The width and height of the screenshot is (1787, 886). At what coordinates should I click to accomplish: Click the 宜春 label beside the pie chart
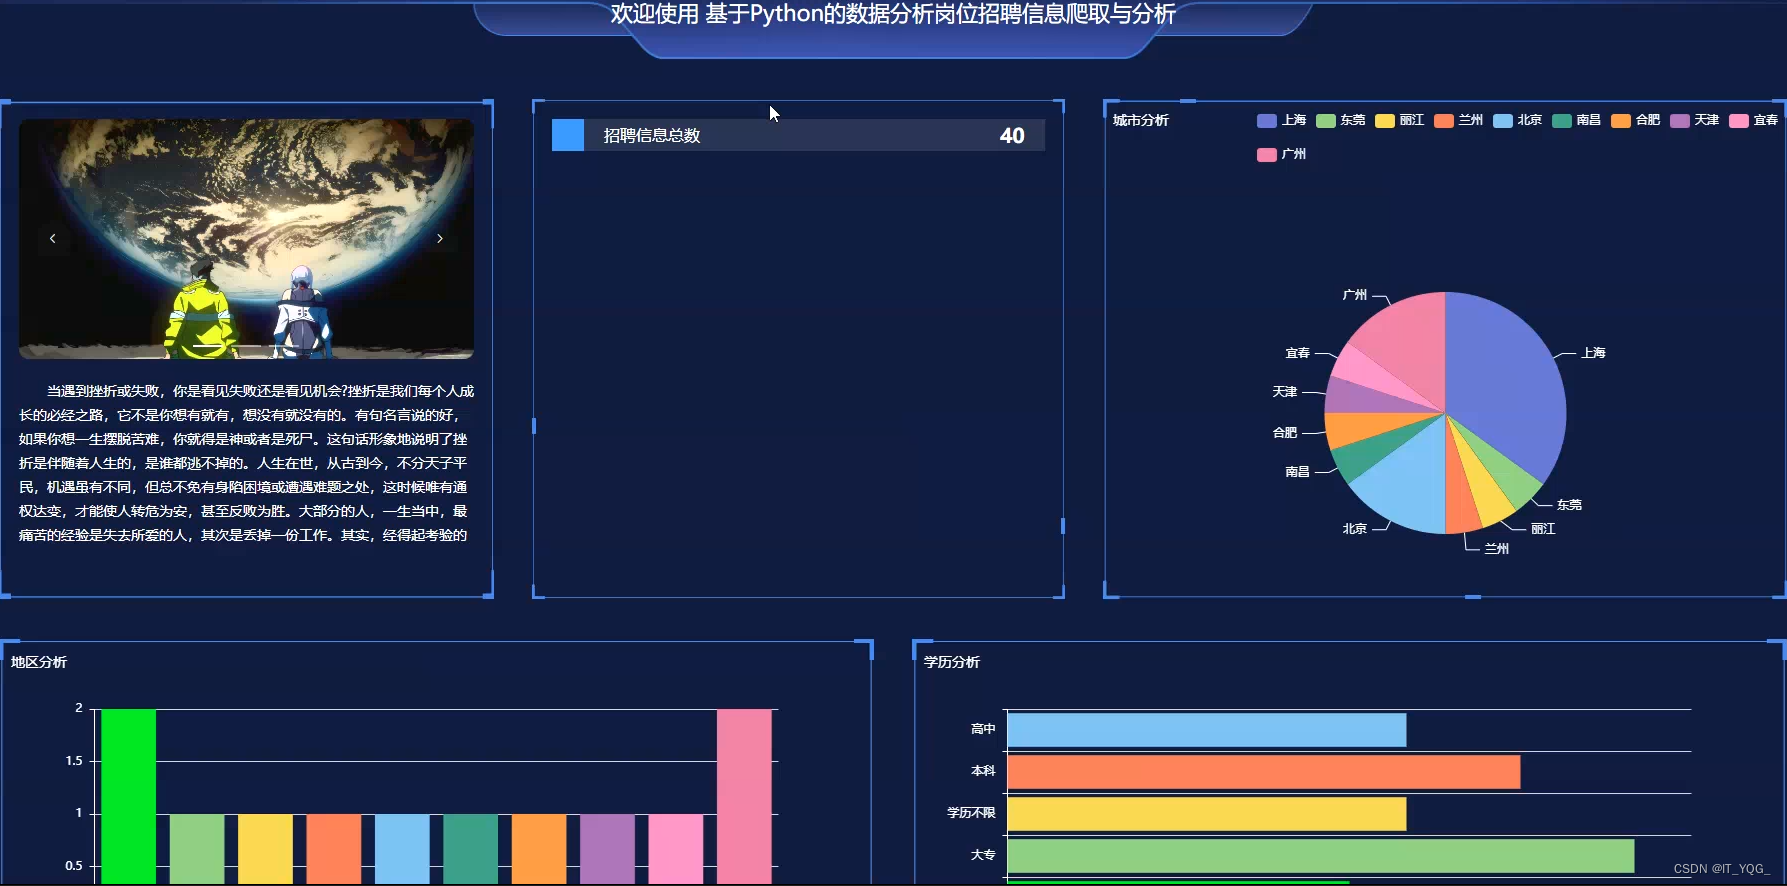[1297, 353]
